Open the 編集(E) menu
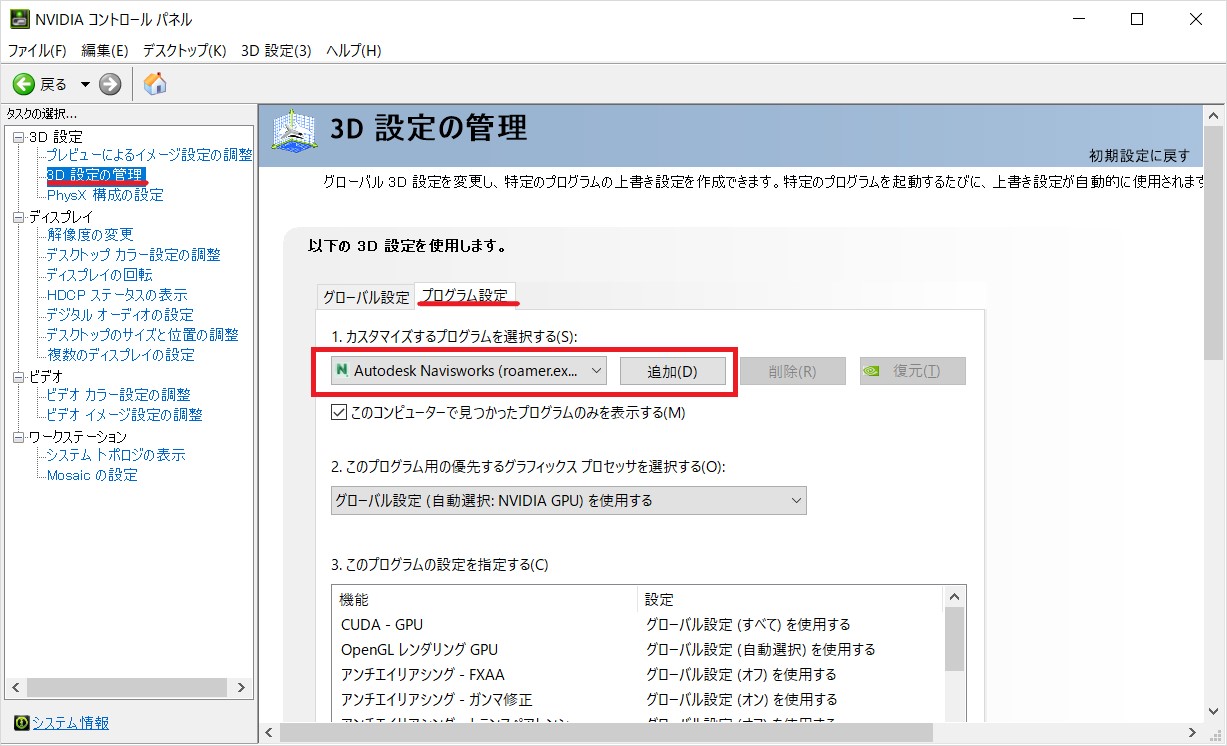 click(105, 50)
